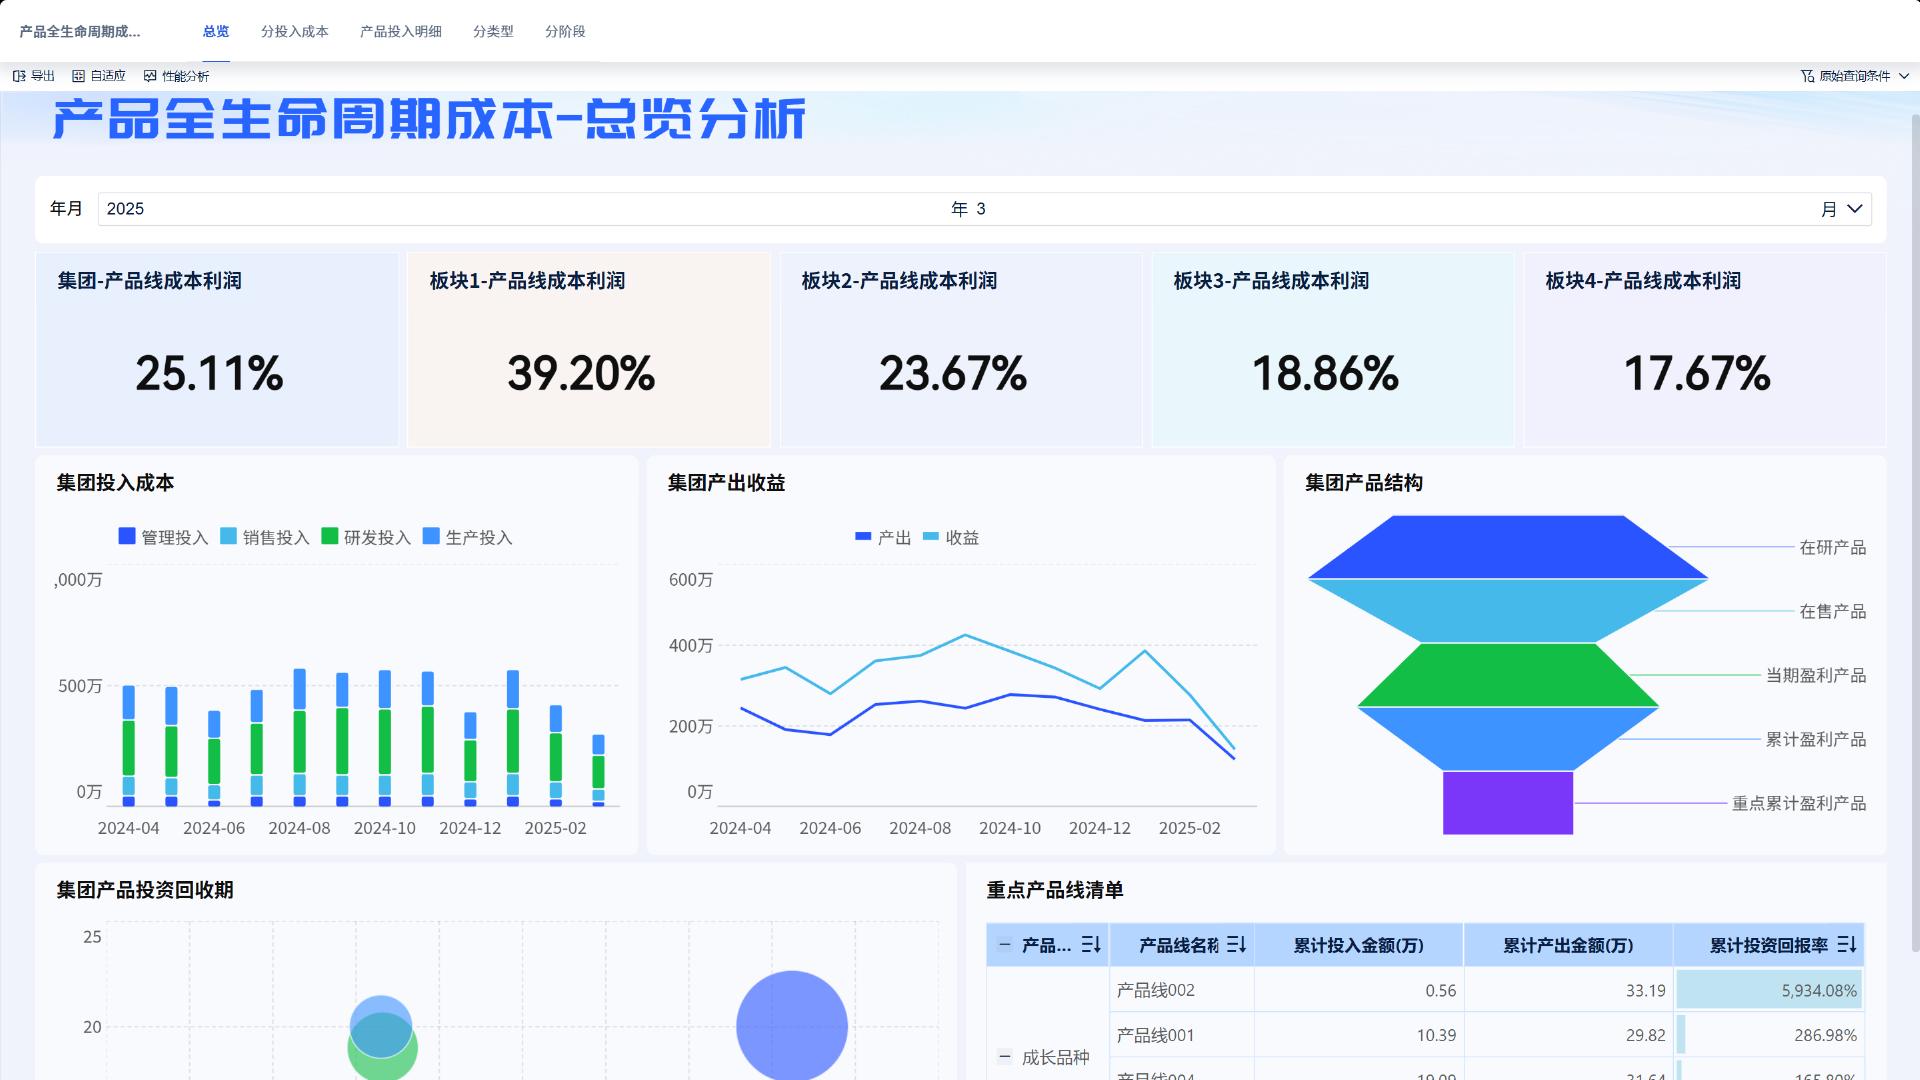The image size is (1920, 1080).
Task: Click the sort icon on 产品 grouping column
Action: pyautogui.click(x=1091, y=945)
